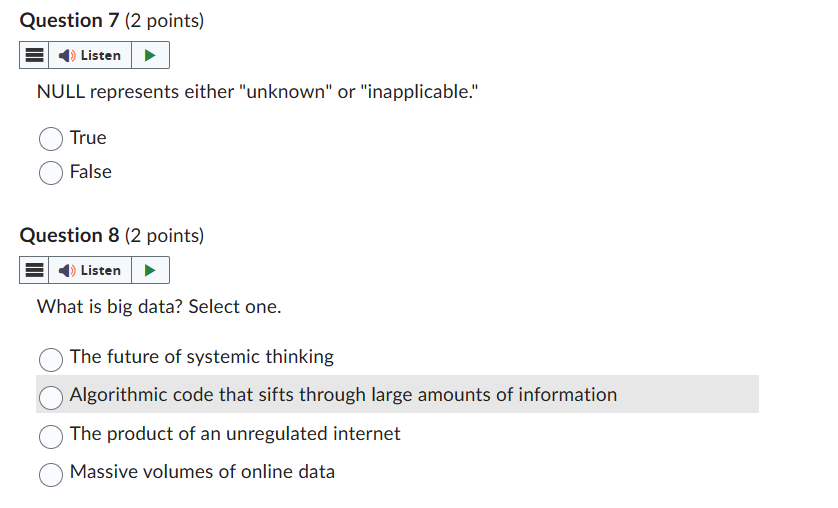Pick the "Massive volumes of online data" radio circle
The image size is (838, 508).
point(51,473)
